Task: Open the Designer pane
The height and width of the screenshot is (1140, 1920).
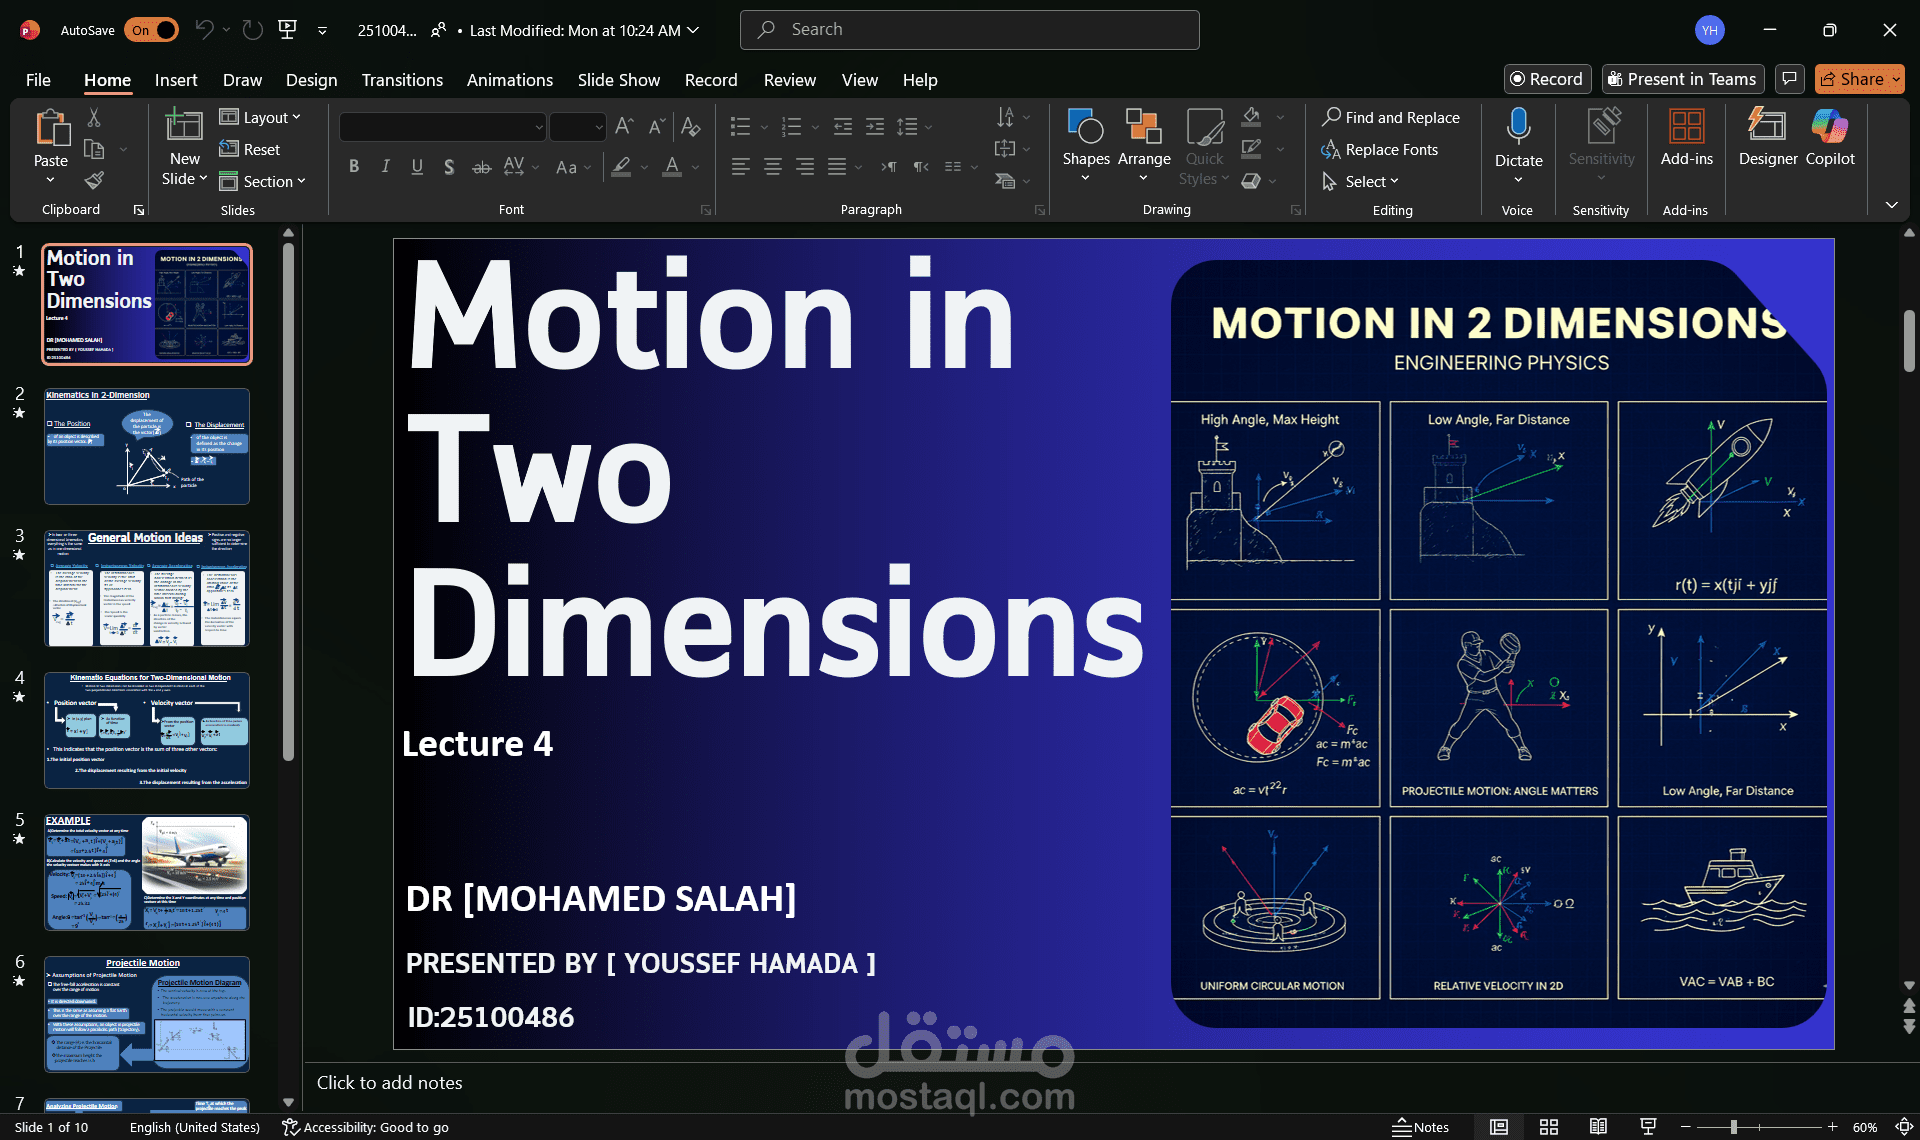Action: [x=1767, y=136]
